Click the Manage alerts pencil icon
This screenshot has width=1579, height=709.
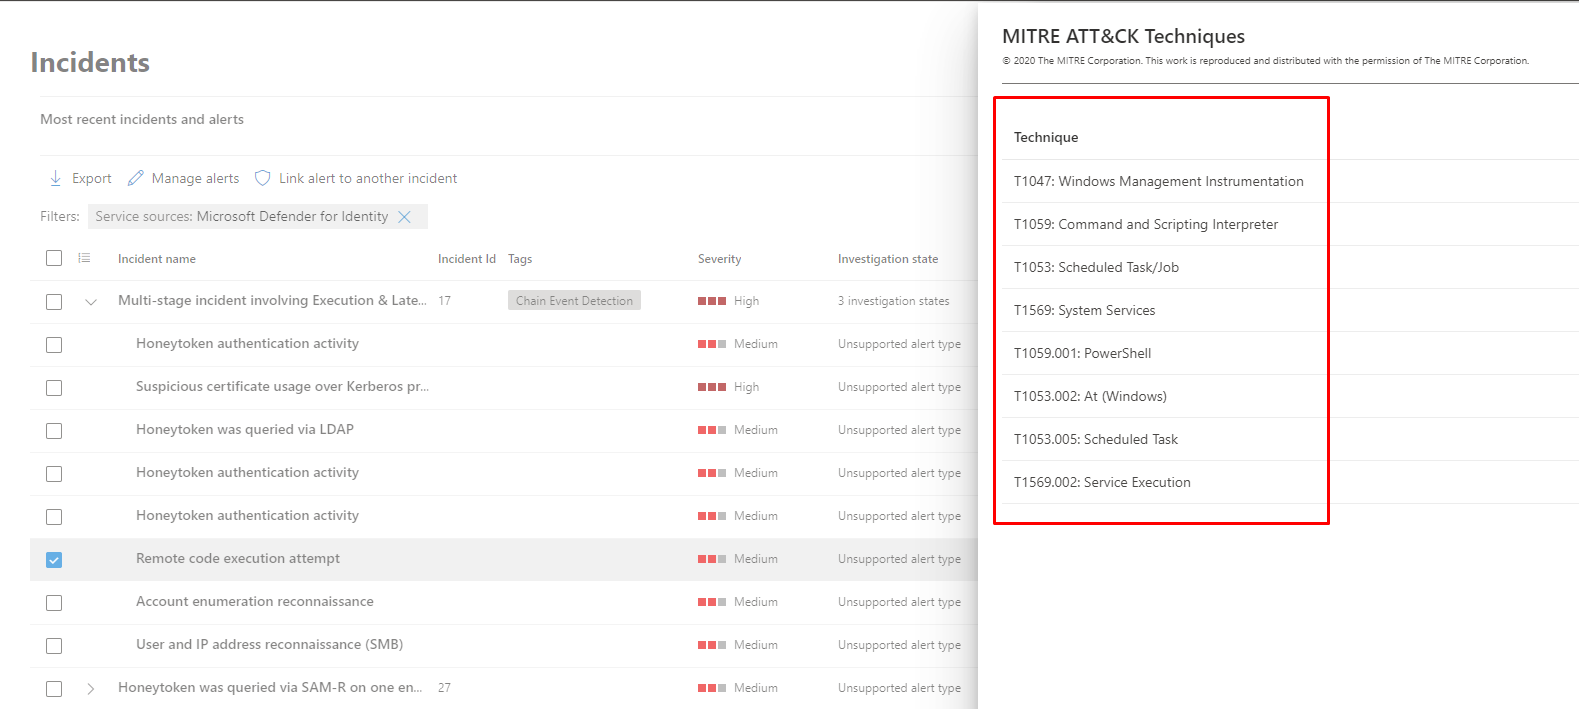(136, 178)
